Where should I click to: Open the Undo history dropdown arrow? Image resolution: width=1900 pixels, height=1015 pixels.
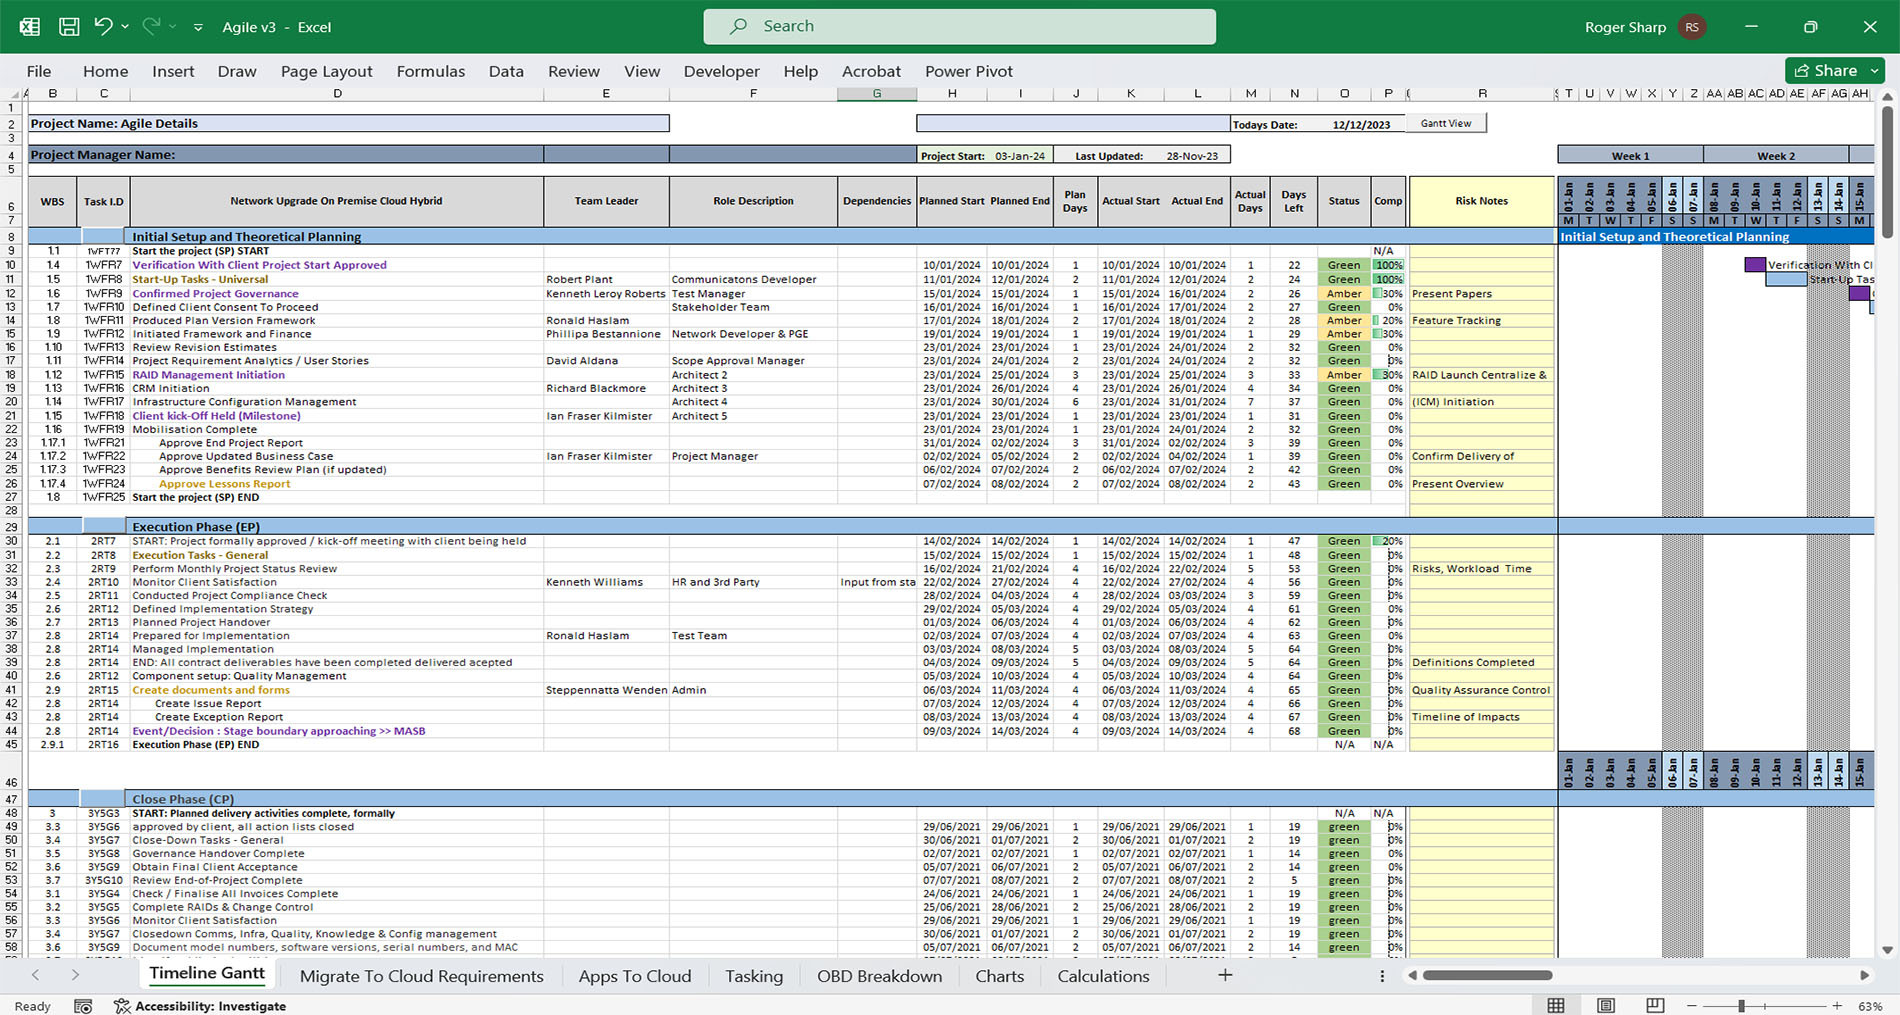125,27
